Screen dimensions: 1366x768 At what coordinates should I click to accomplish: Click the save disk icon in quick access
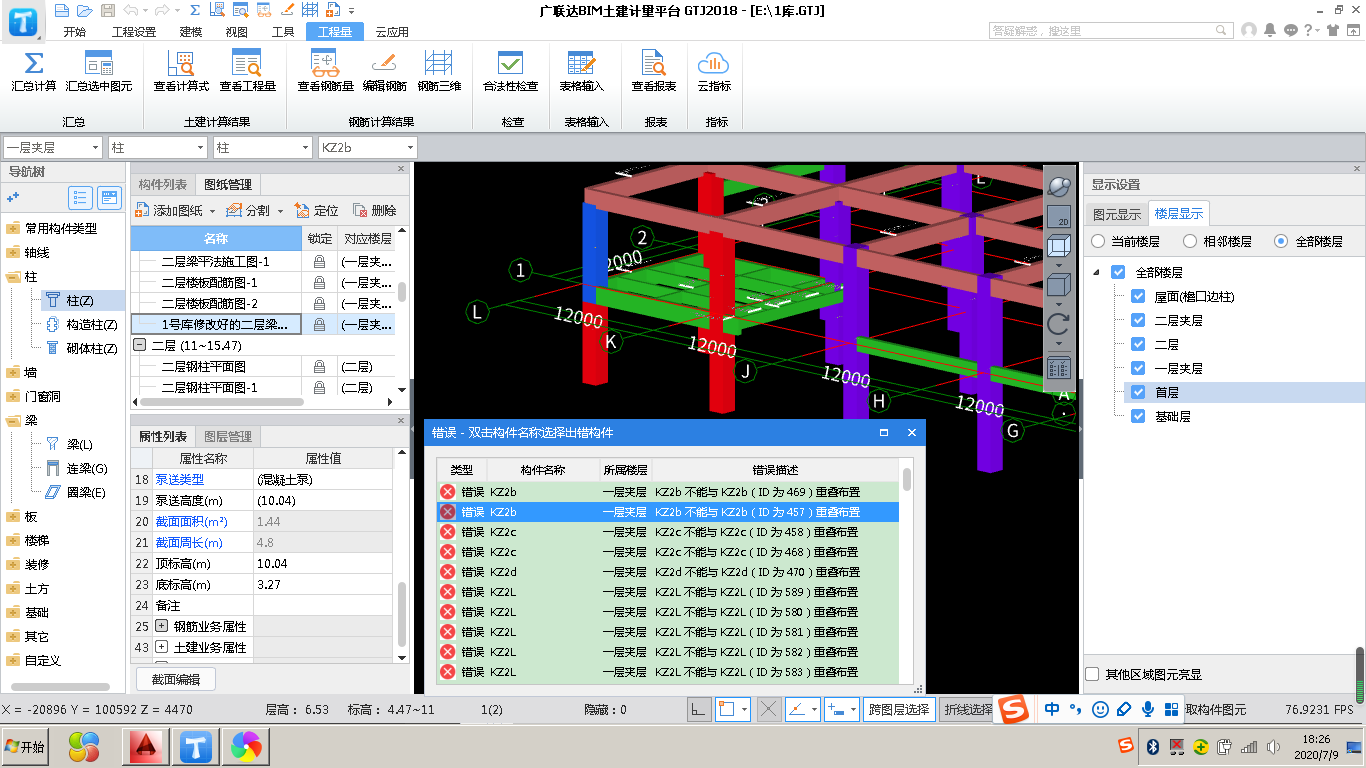point(106,10)
